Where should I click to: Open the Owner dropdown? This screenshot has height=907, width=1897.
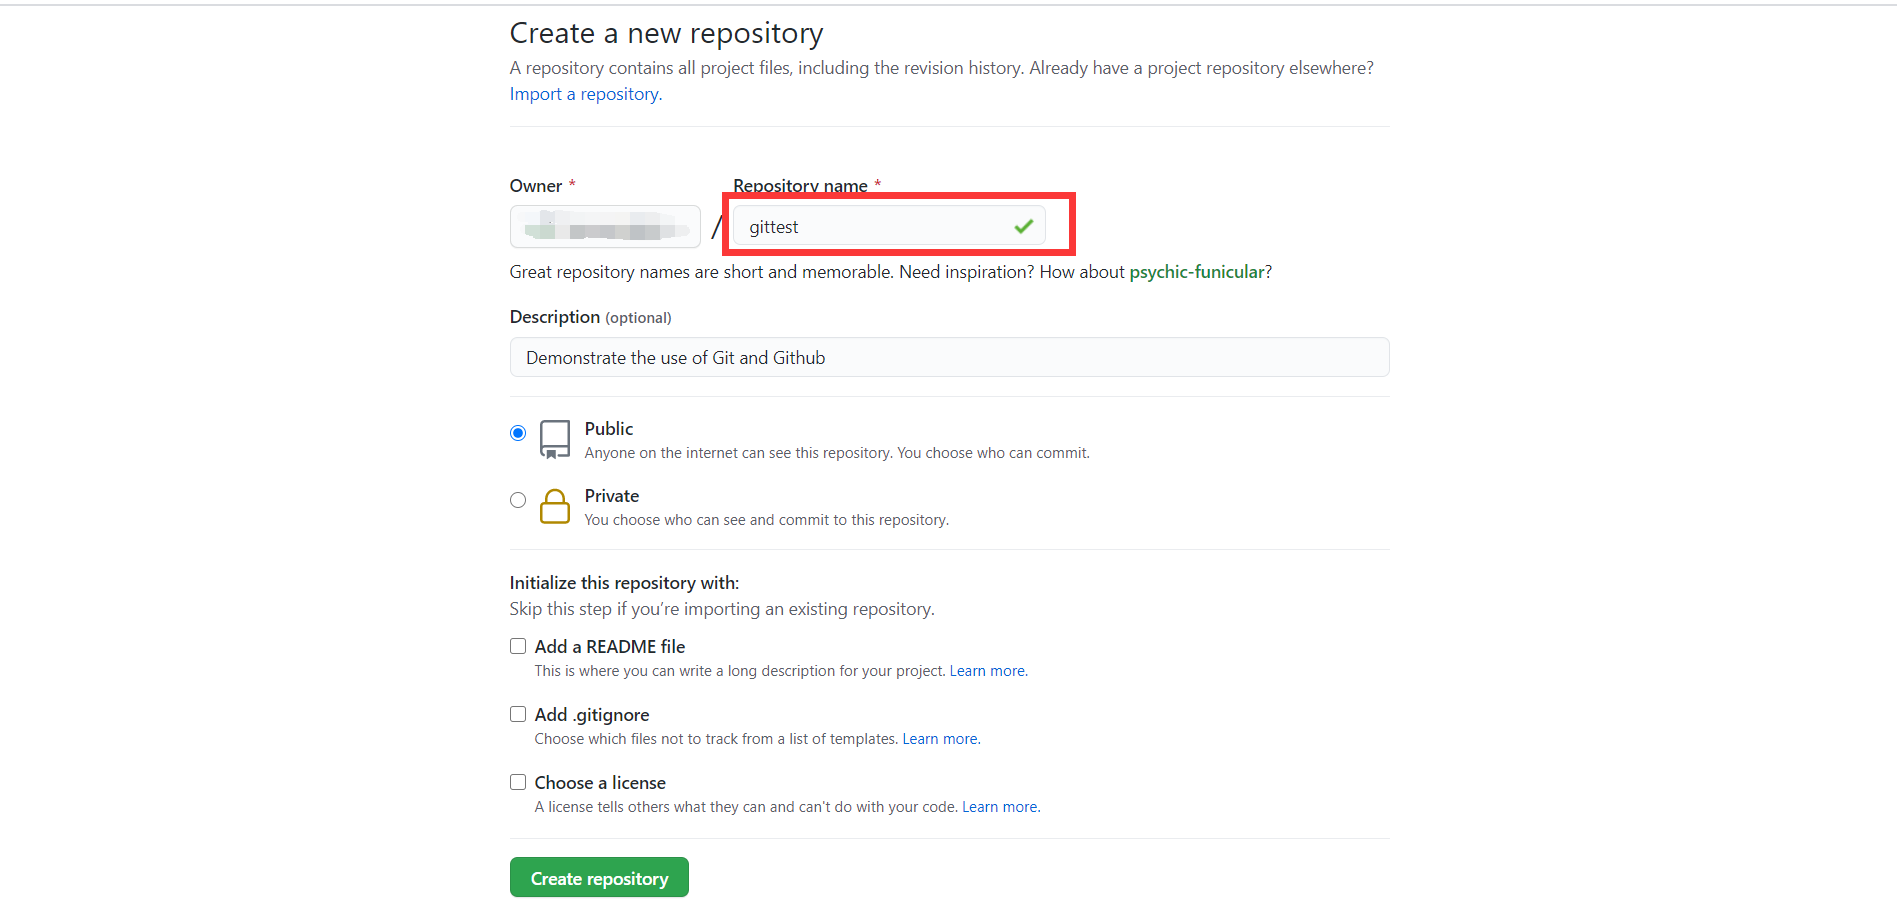605,226
